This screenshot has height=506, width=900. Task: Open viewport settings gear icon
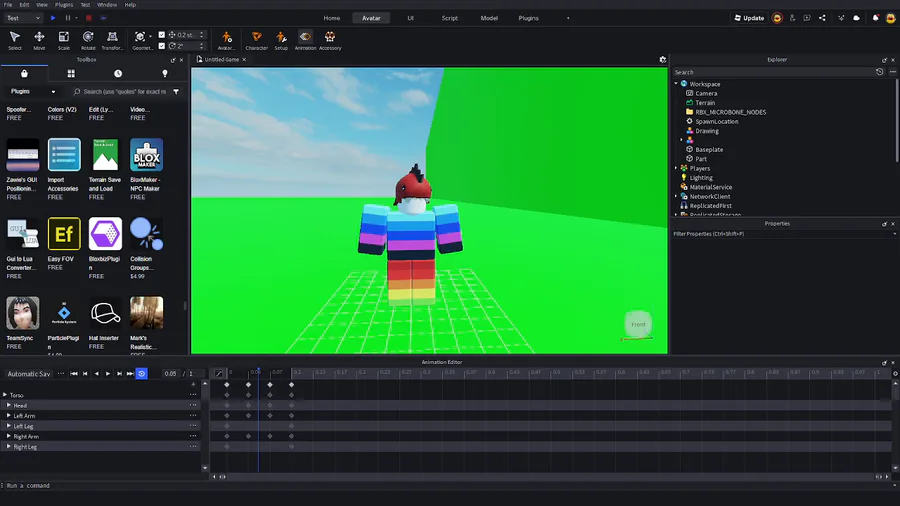(662, 60)
